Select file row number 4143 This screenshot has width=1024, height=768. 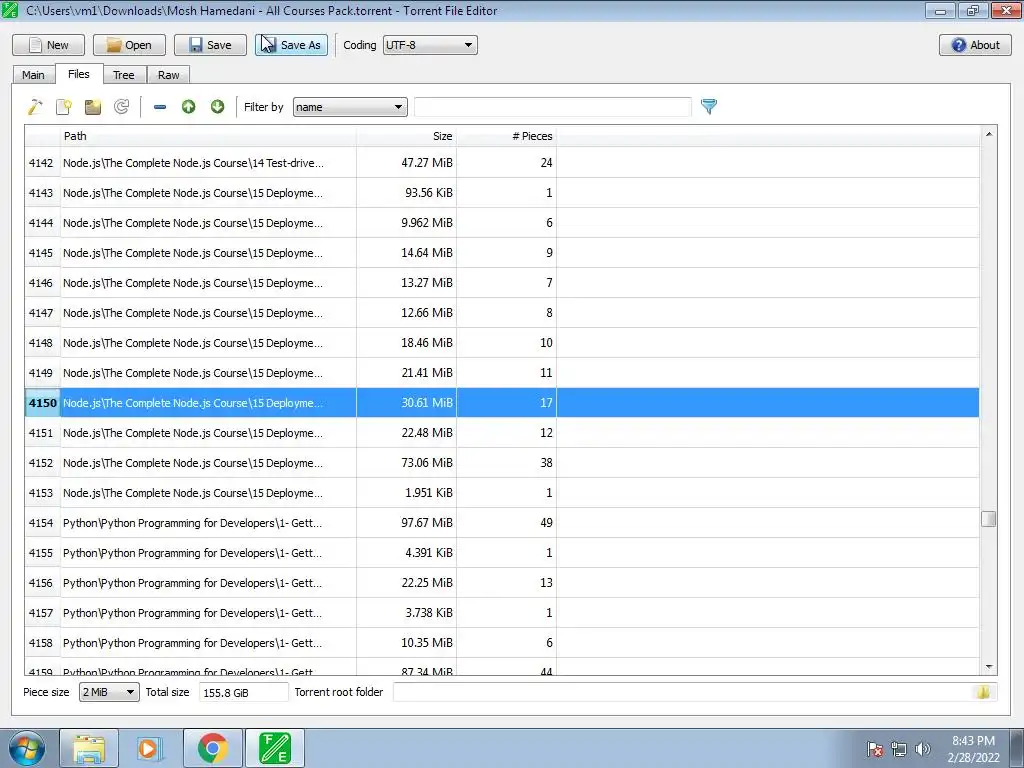click(x=40, y=193)
